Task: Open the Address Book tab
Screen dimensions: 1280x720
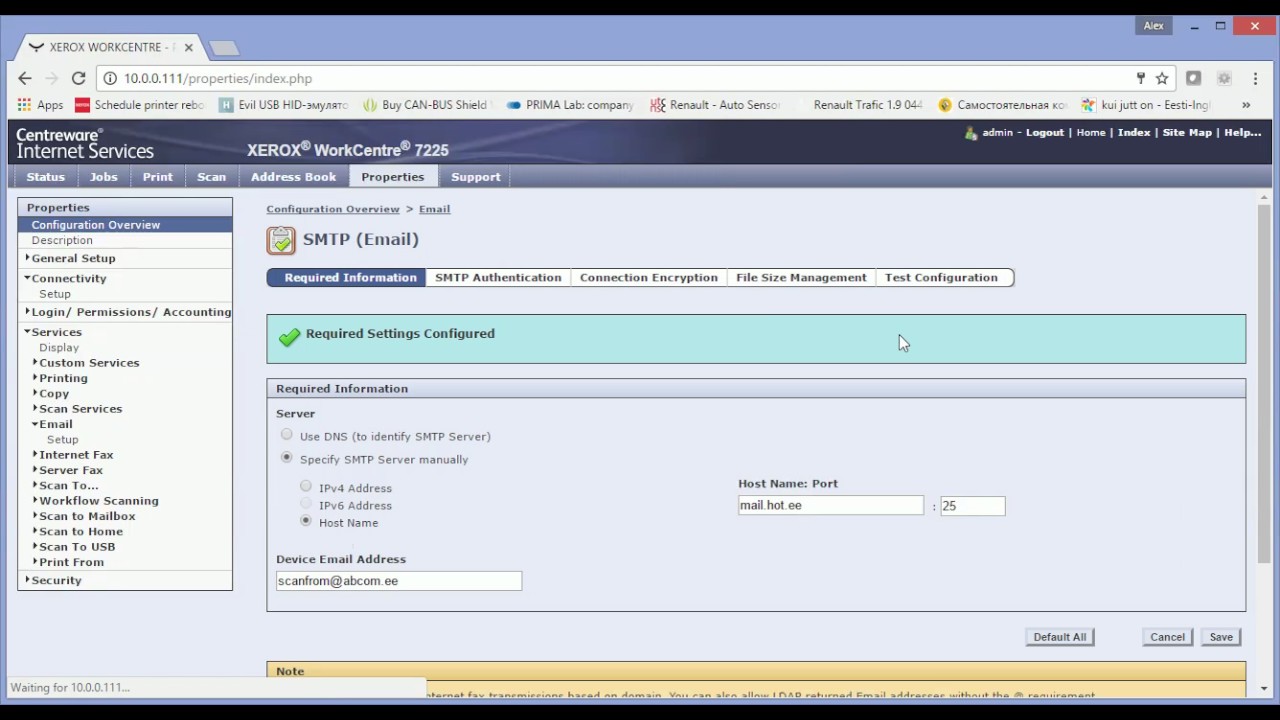Action: click(293, 177)
